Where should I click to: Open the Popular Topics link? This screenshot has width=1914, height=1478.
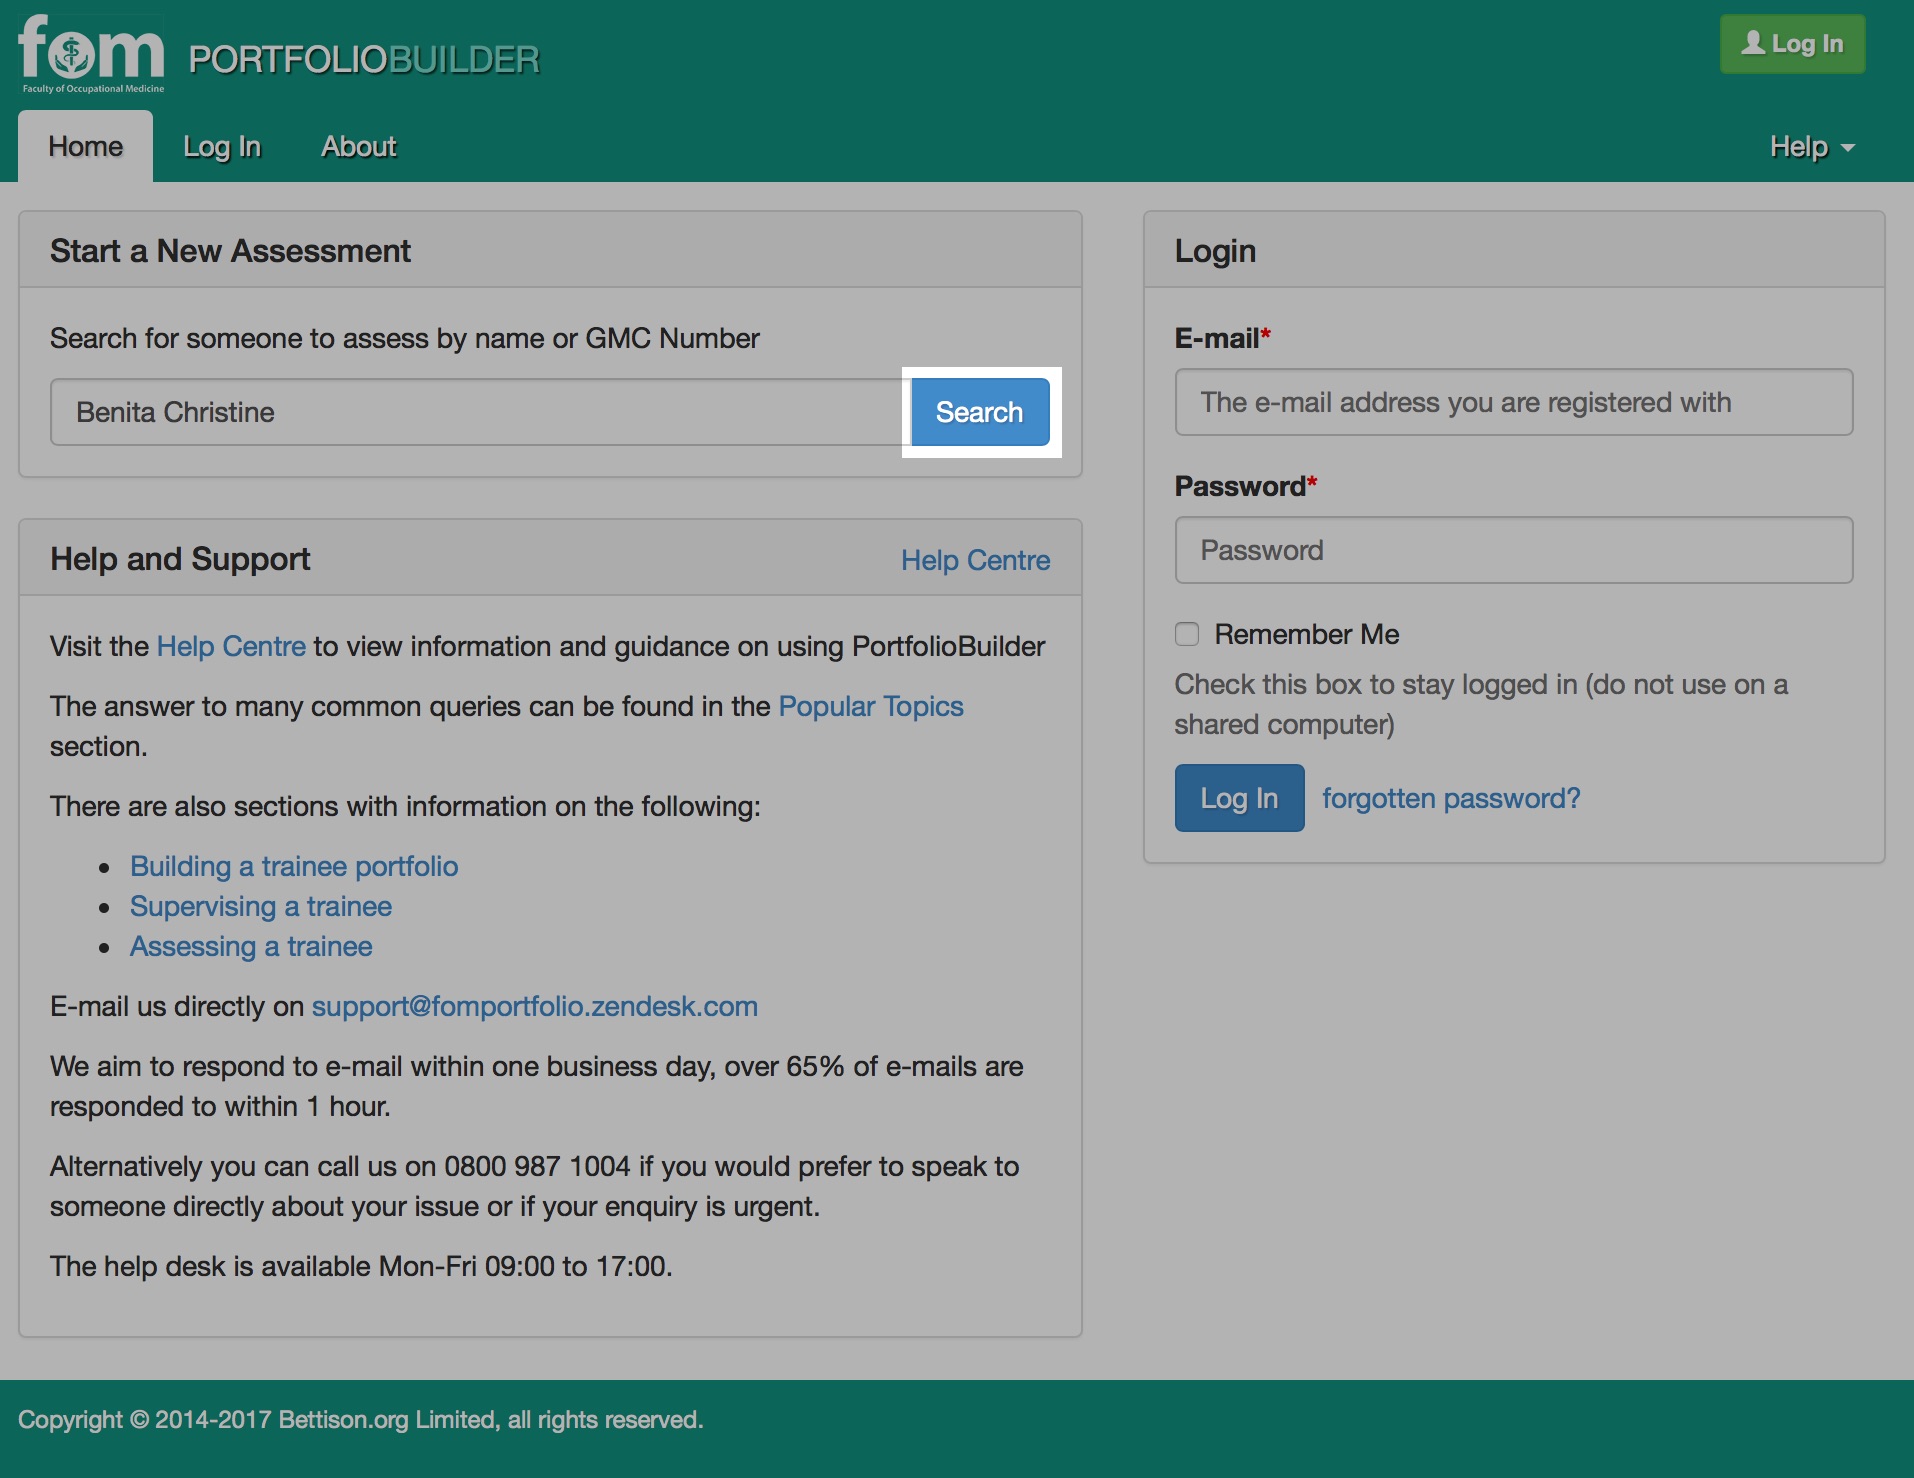pos(871,706)
